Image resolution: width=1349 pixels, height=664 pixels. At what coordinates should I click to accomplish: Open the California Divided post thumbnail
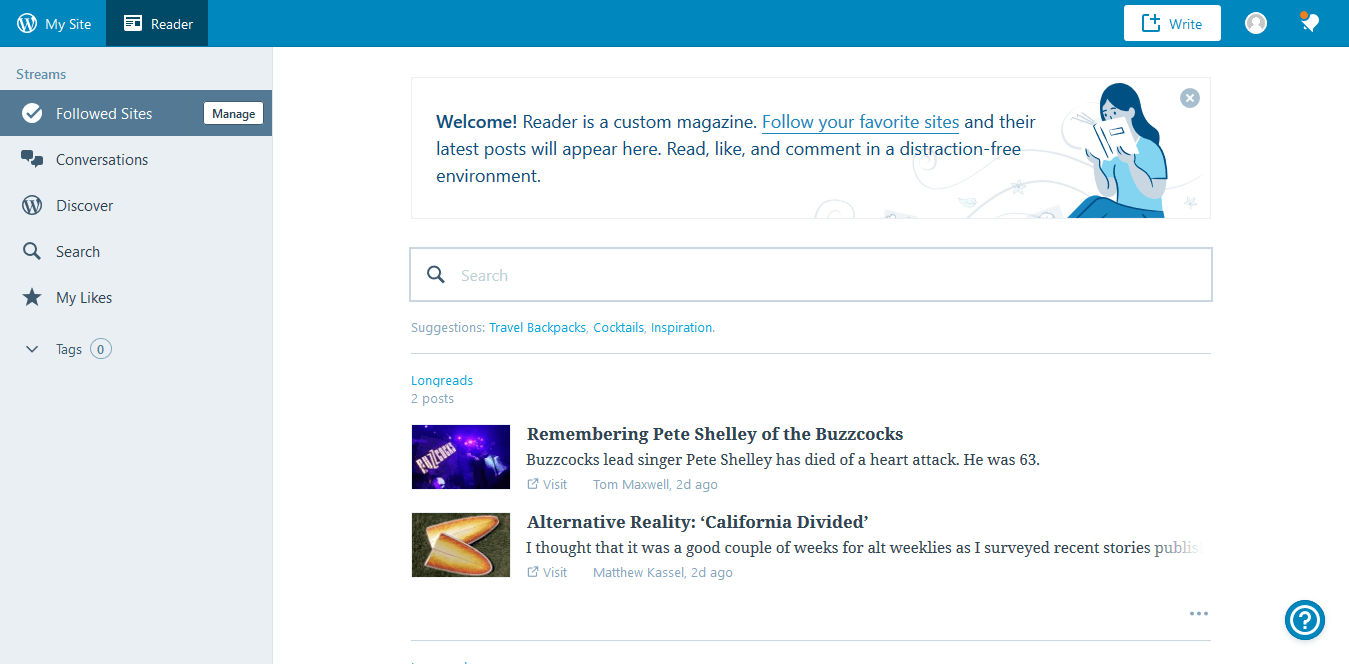pyautogui.click(x=461, y=545)
